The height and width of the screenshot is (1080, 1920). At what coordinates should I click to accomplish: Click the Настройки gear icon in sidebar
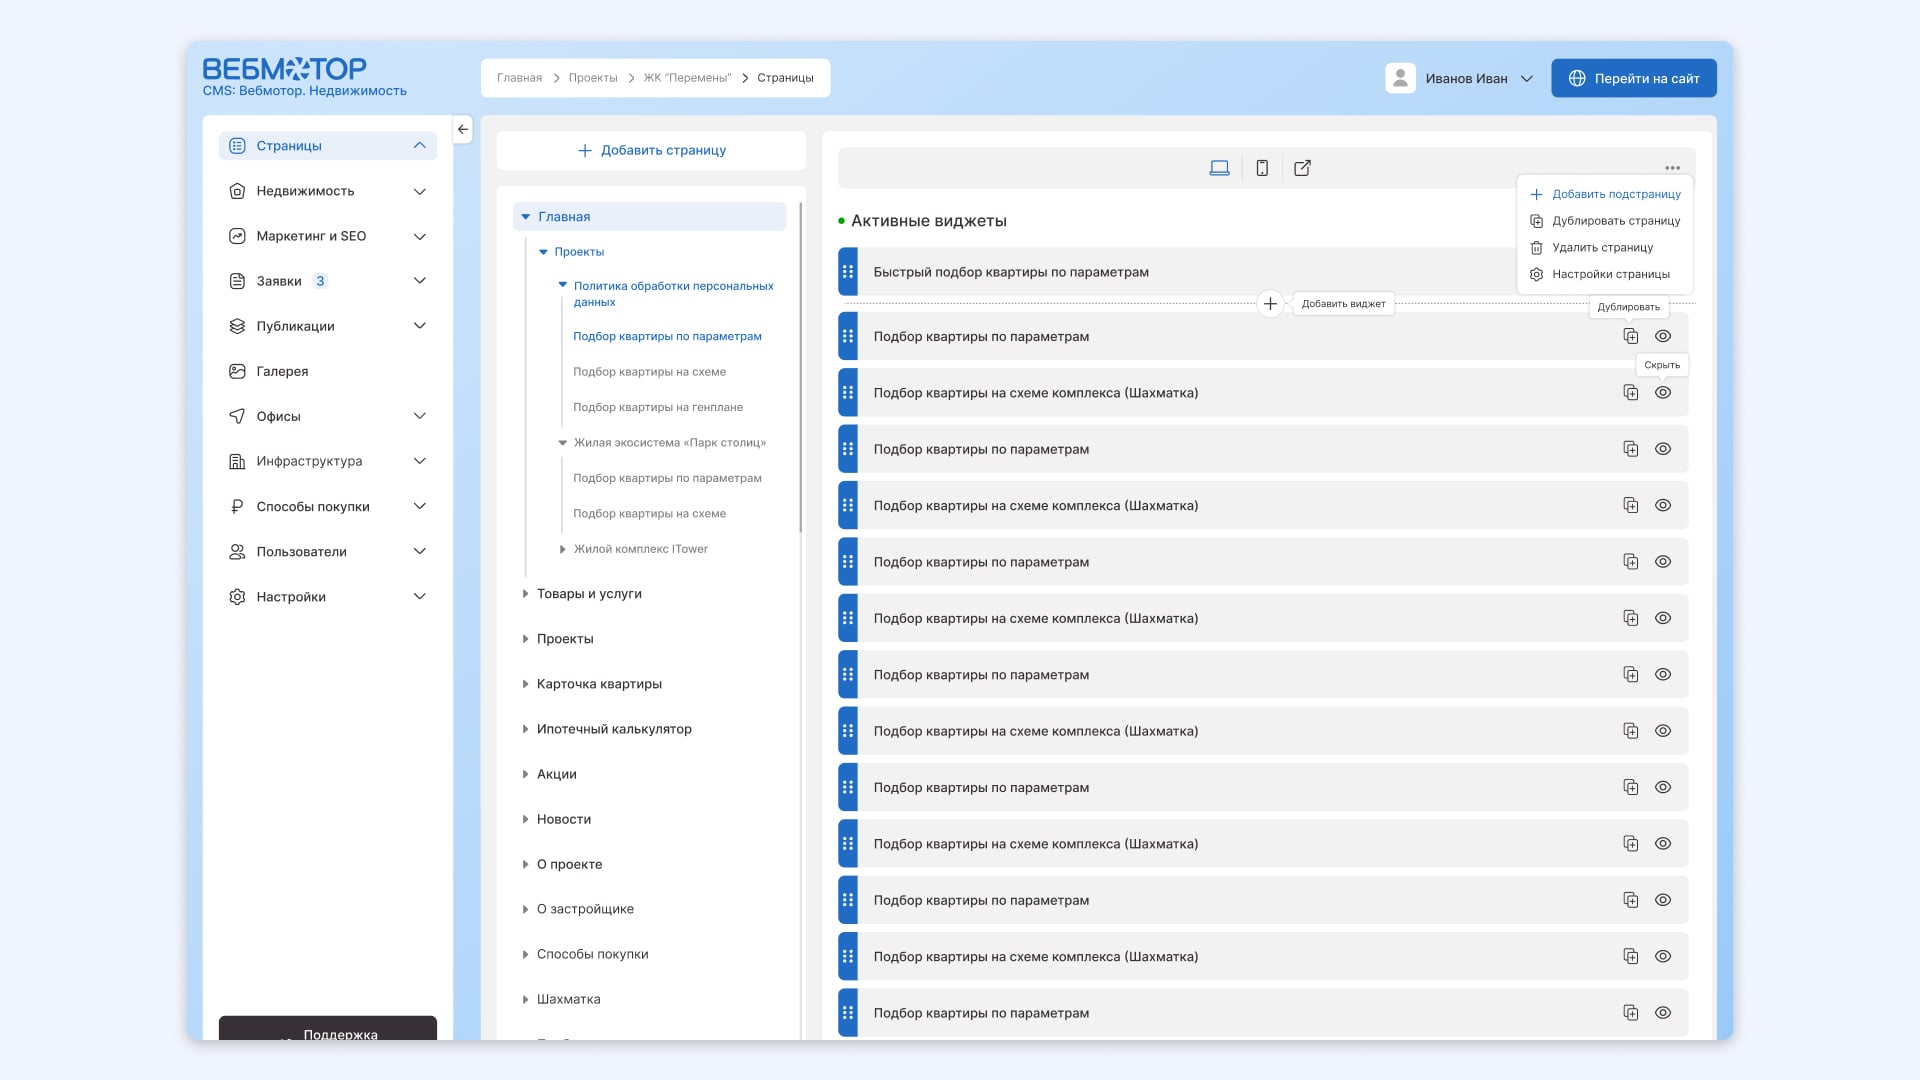(x=237, y=597)
